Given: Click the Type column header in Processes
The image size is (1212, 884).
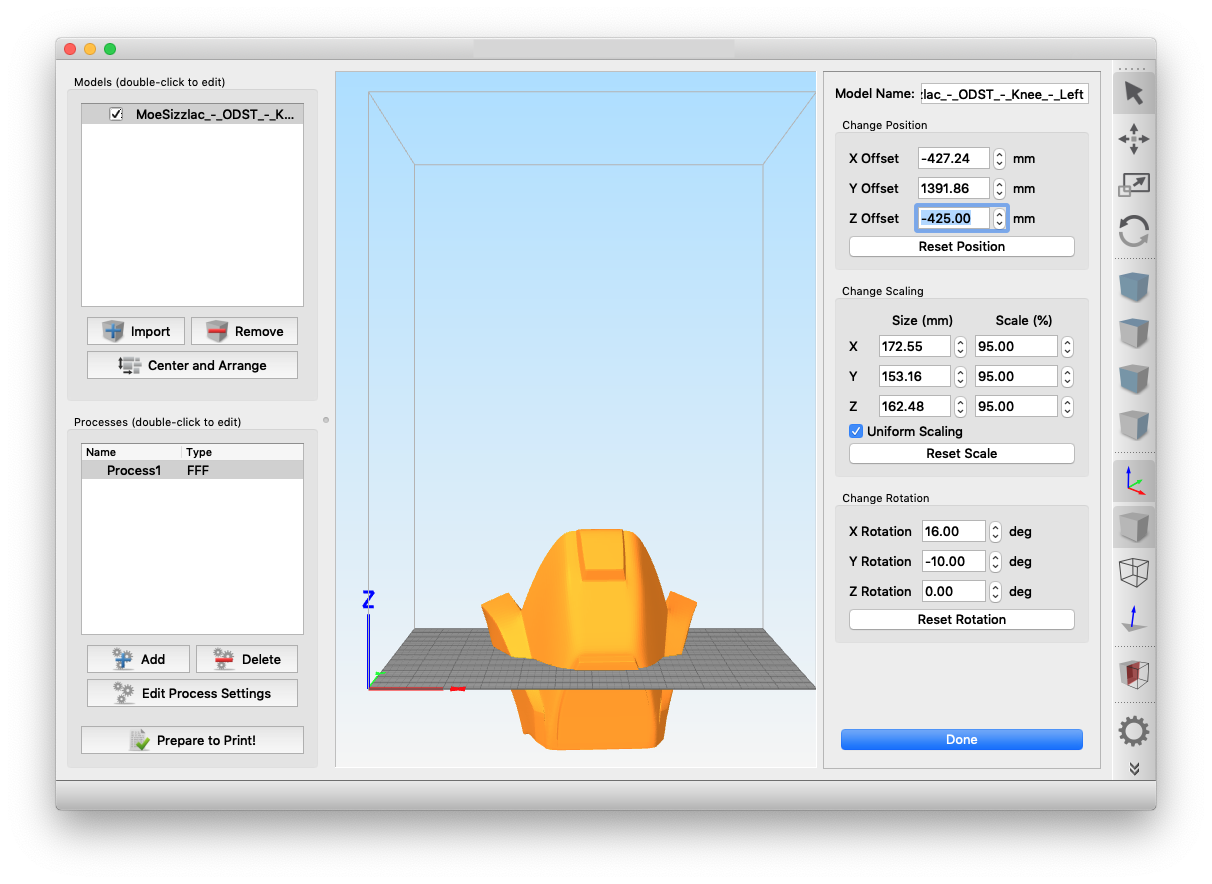Looking at the screenshot, I should (243, 452).
